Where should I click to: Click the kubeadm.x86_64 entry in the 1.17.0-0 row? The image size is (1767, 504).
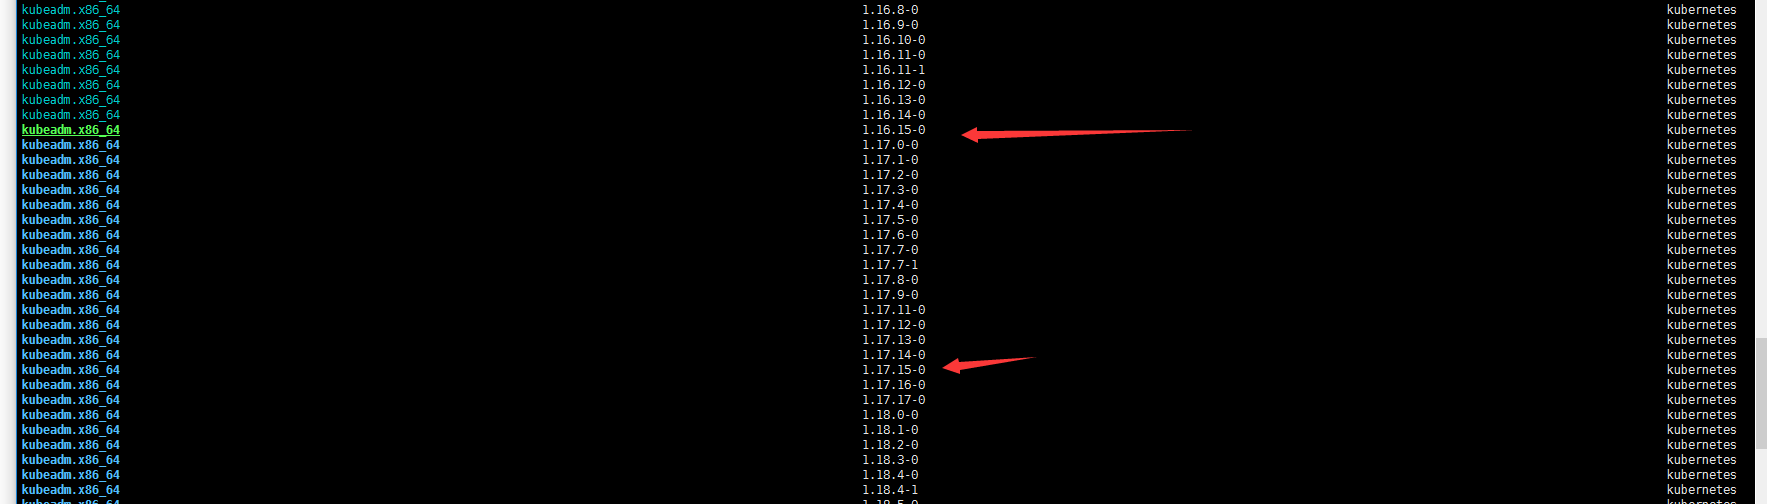point(71,145)
